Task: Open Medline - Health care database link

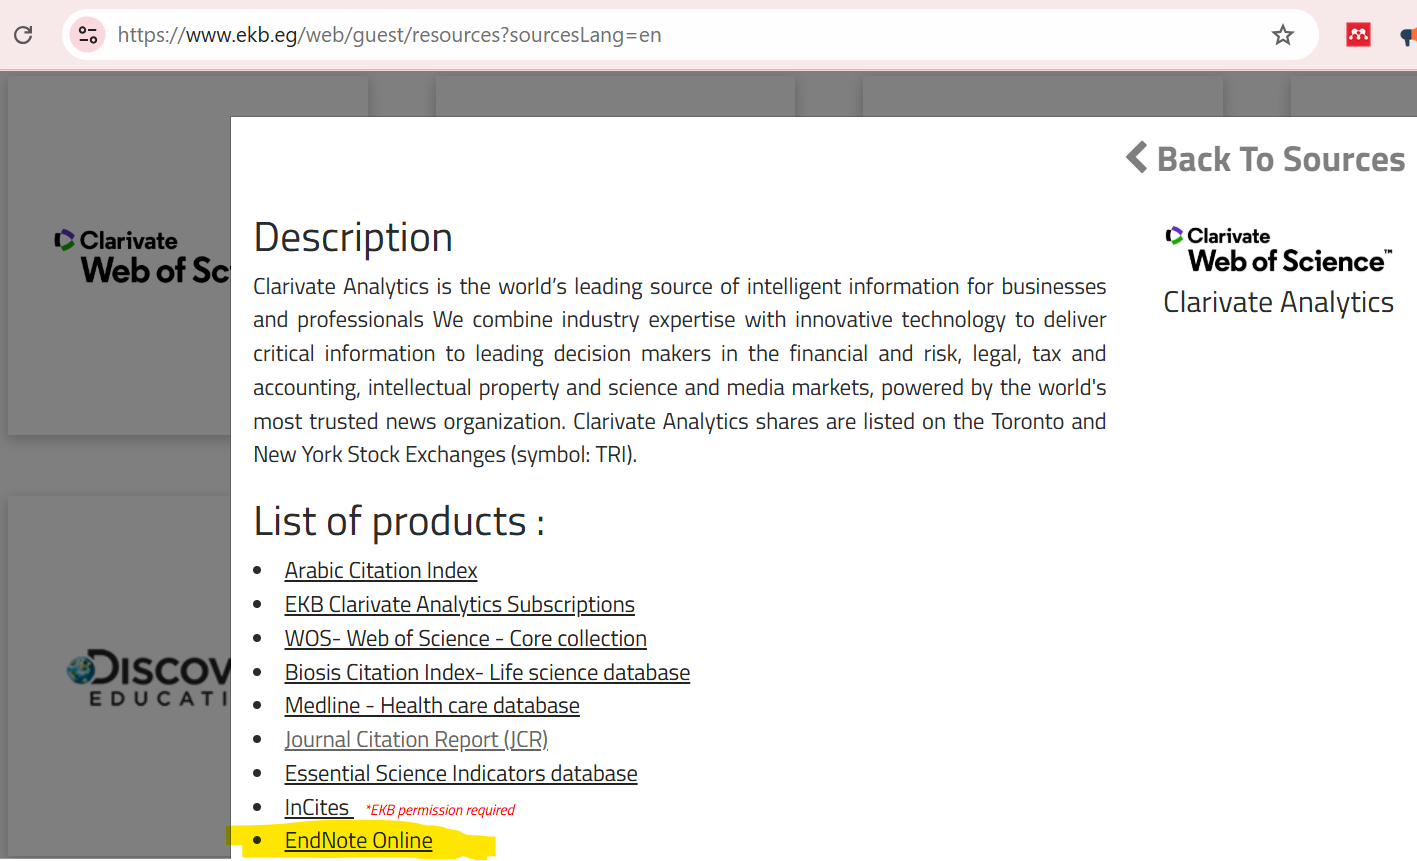Action: 432,705
